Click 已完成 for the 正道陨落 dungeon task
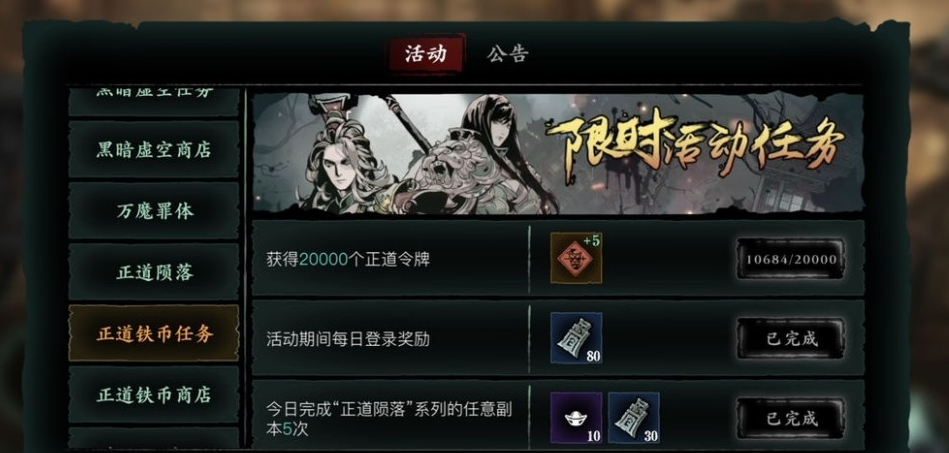 coord(790,418)
